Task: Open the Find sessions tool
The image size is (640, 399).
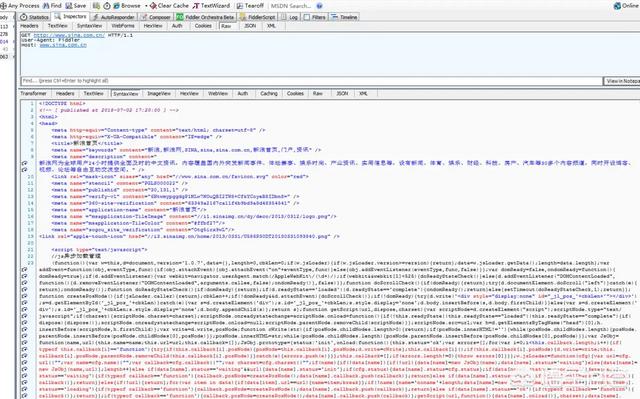Action: (52, 6)
